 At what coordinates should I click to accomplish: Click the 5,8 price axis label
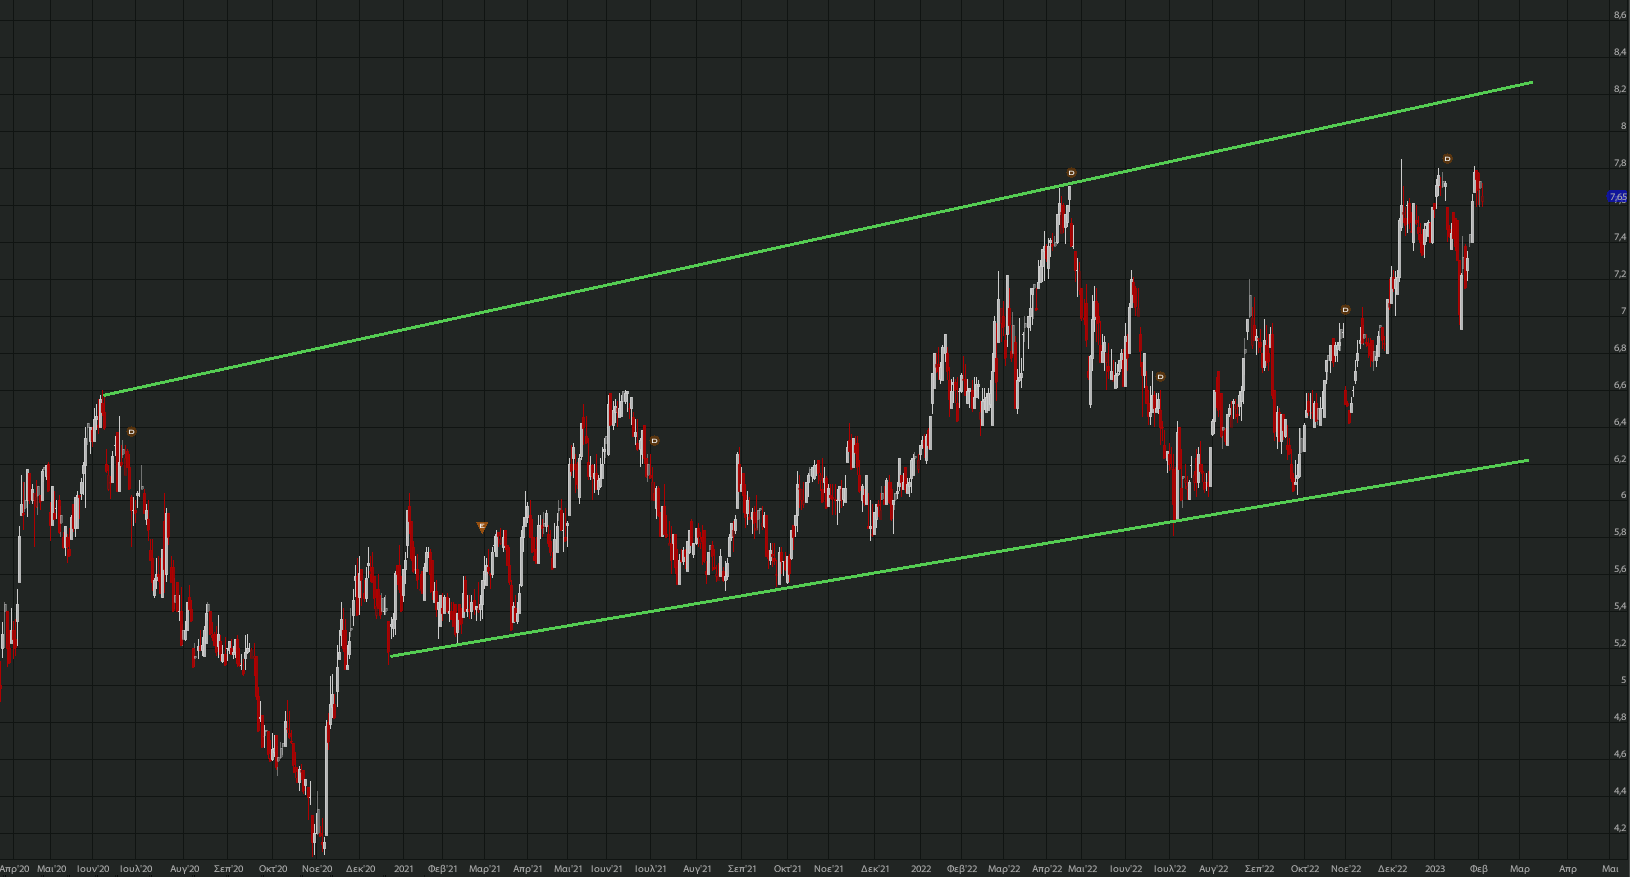1619,533
